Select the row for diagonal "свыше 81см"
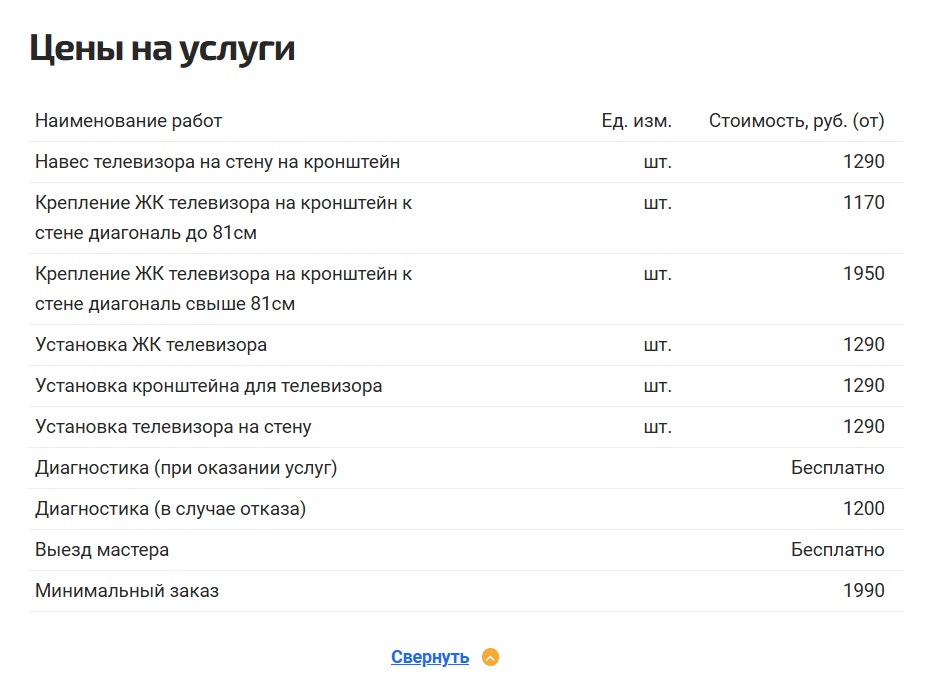This screenshot has height=691, width=925. [x=224, y=289]
